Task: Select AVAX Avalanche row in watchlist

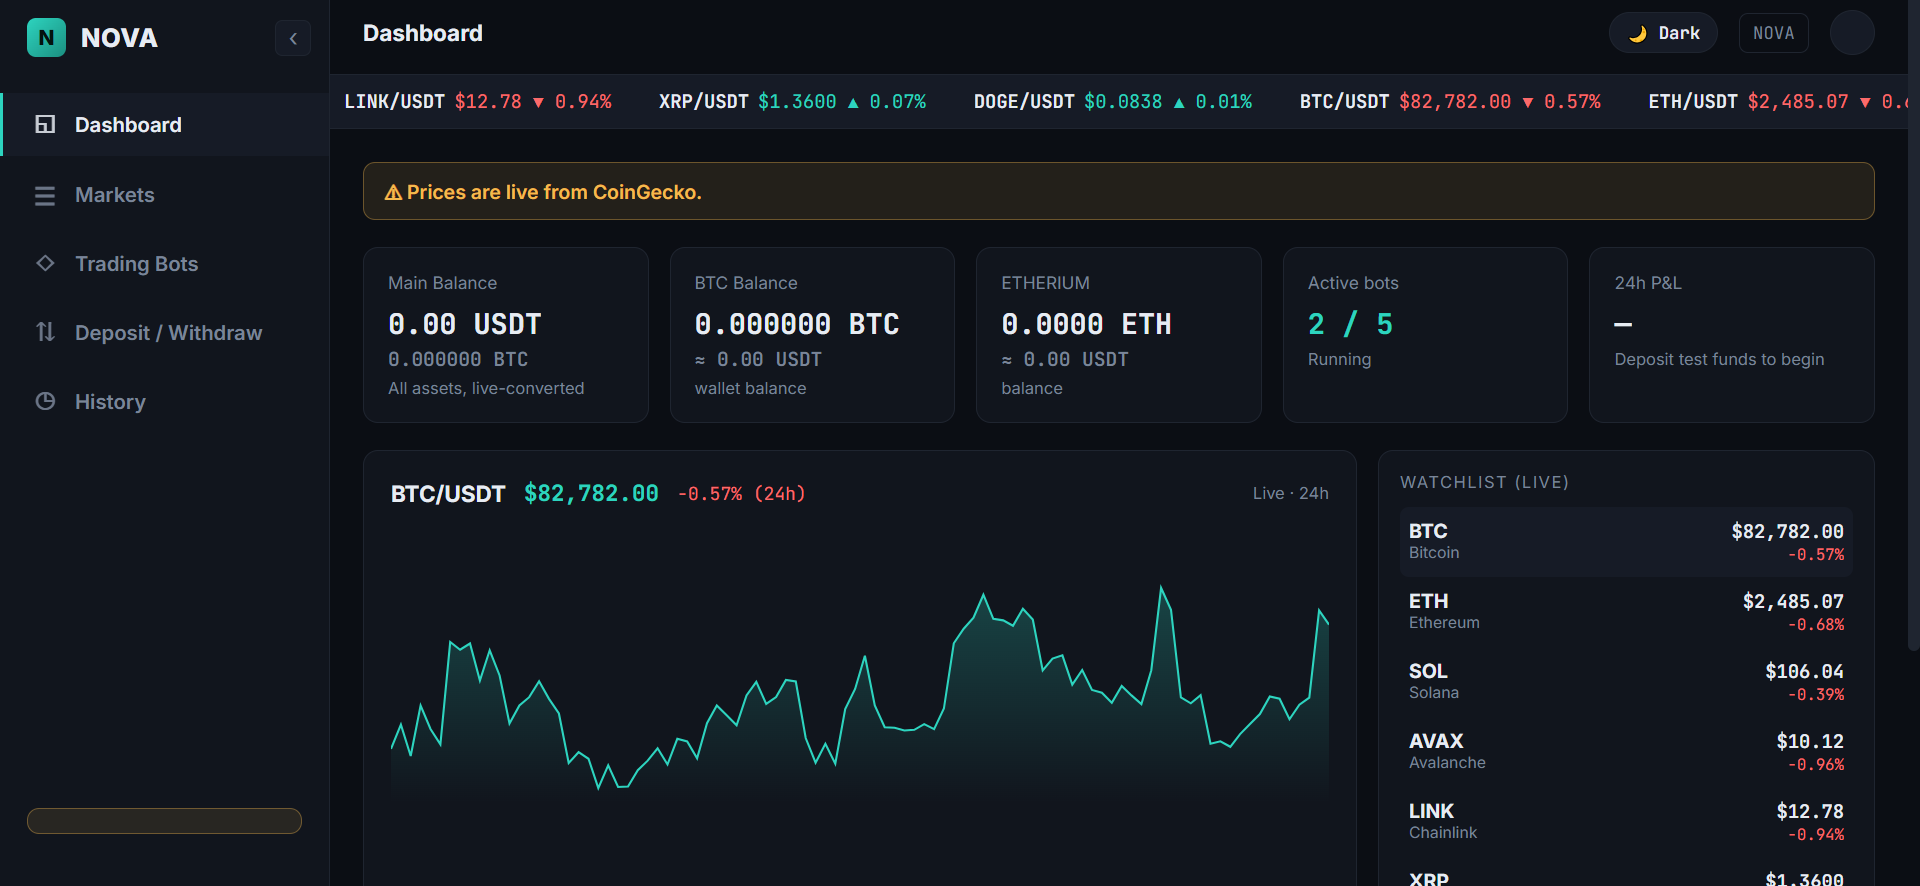Action: [x=1626, y=752]
